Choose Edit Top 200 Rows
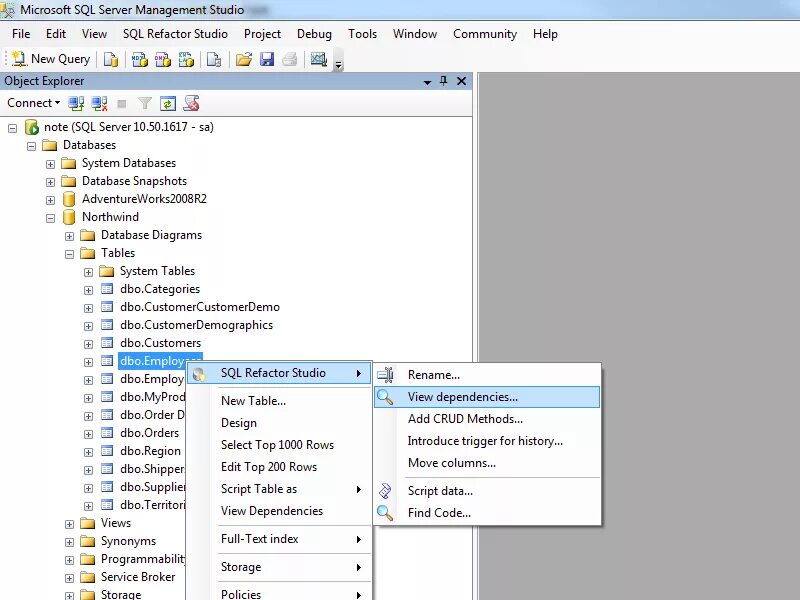The height and width of the screenshot is (600, 800). [279, 467]
